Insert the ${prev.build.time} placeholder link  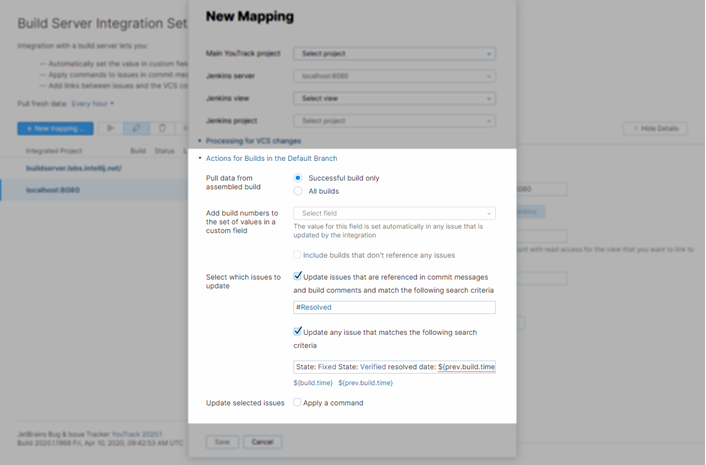click(366, 383)
